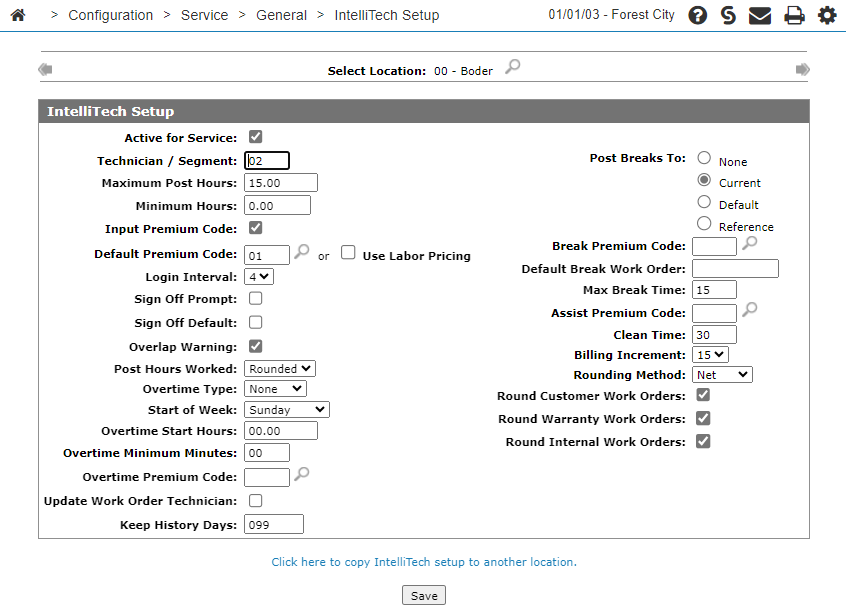This screenshot has width=846, height=616.
Task: Click the Overtime Minimum Minutes field
Action: (267, 453)
